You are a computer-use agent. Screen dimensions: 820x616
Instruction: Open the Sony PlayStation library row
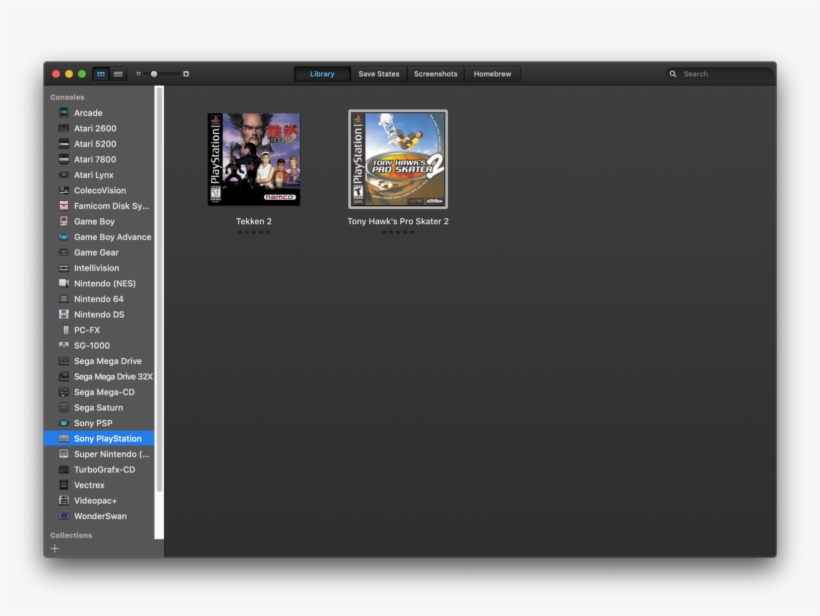99,438
